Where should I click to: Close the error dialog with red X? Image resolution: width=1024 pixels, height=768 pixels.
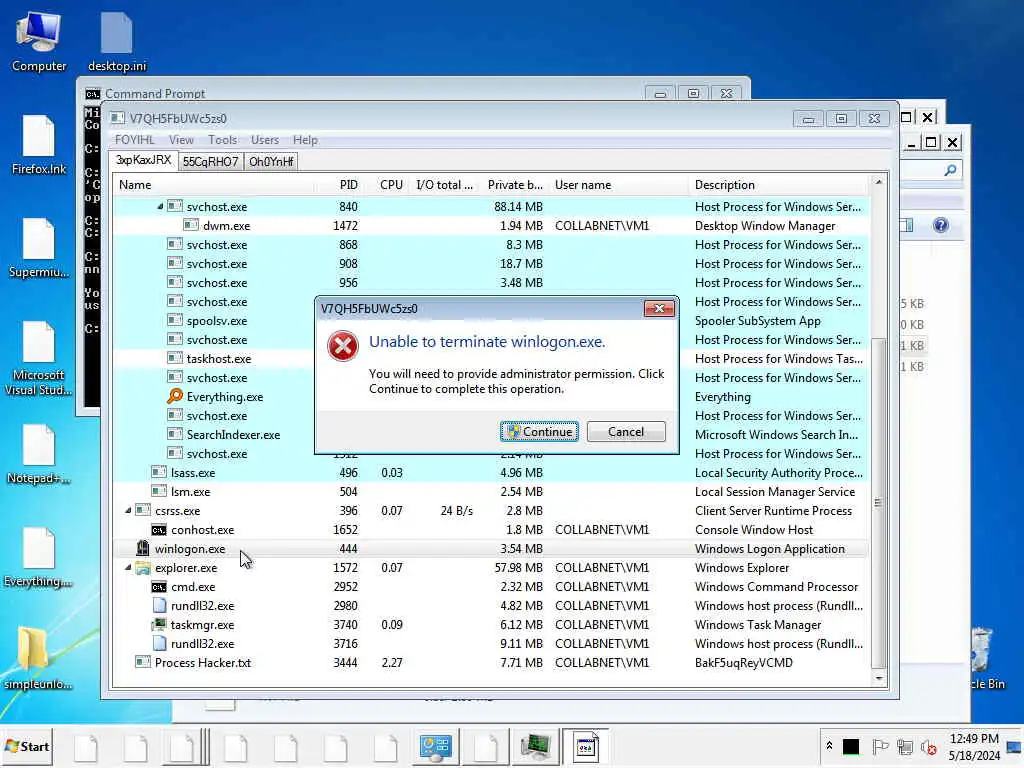pyautogui.click(x=659, y=308)
